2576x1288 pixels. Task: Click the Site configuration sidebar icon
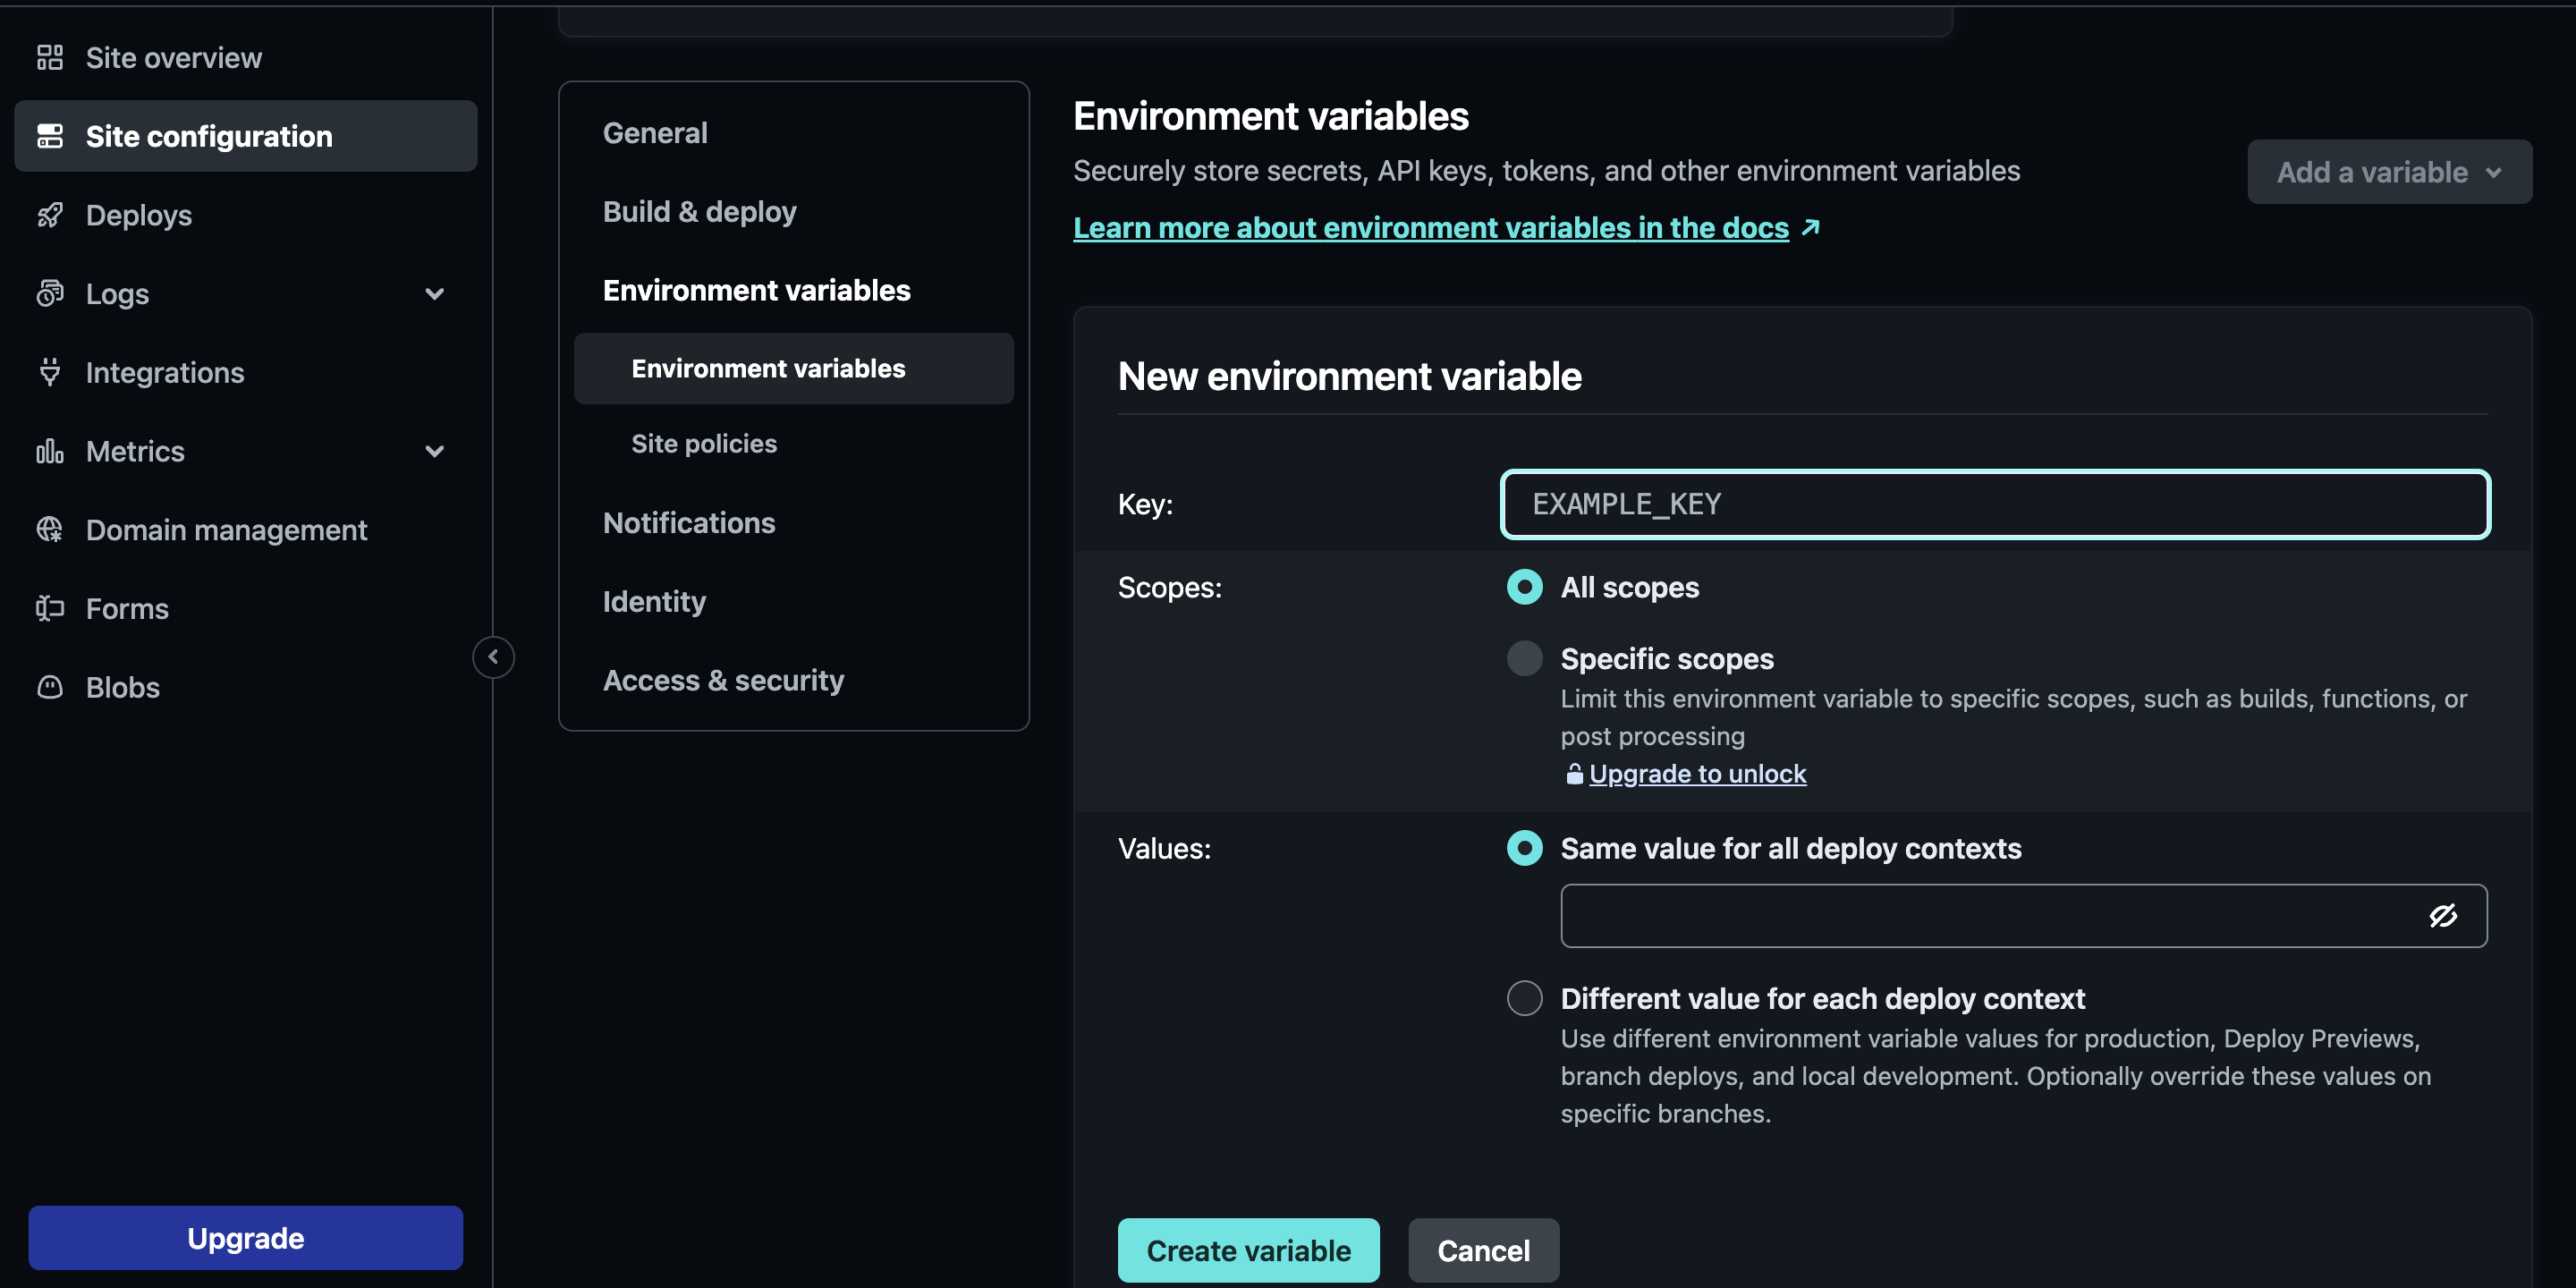point(50,136)
